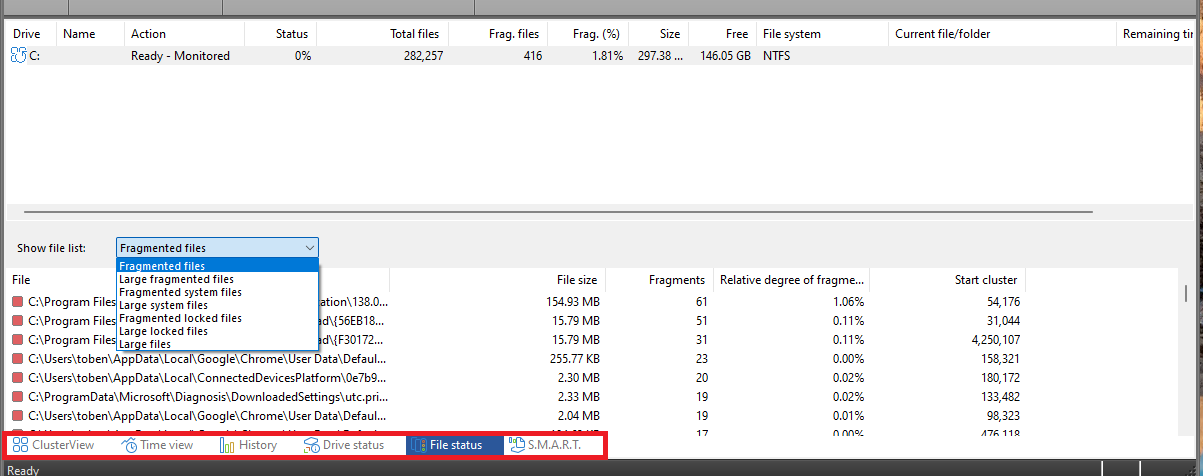The height and width of the screenshot is (476, 1203).
Task: Click the red file icon of the 154.93 MB file
Action: (x=17, y=302)
